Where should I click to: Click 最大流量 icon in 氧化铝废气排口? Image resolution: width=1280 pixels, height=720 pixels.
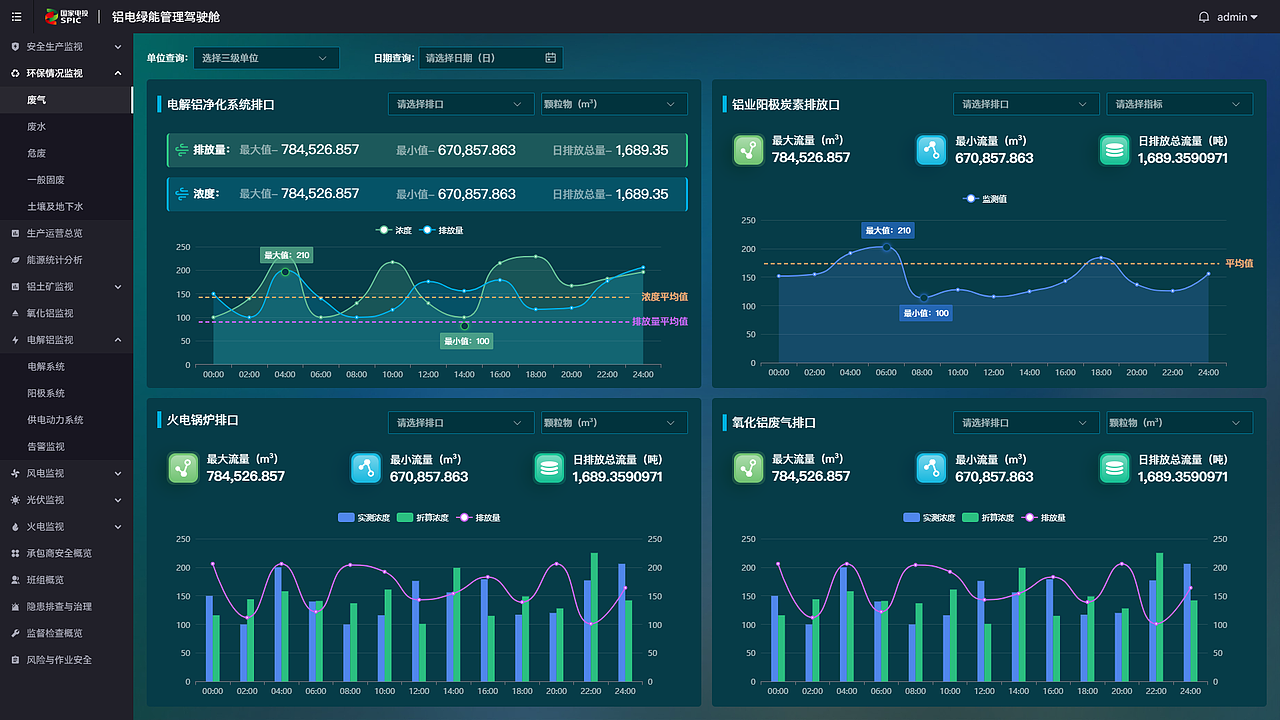(x=748, y=468)
